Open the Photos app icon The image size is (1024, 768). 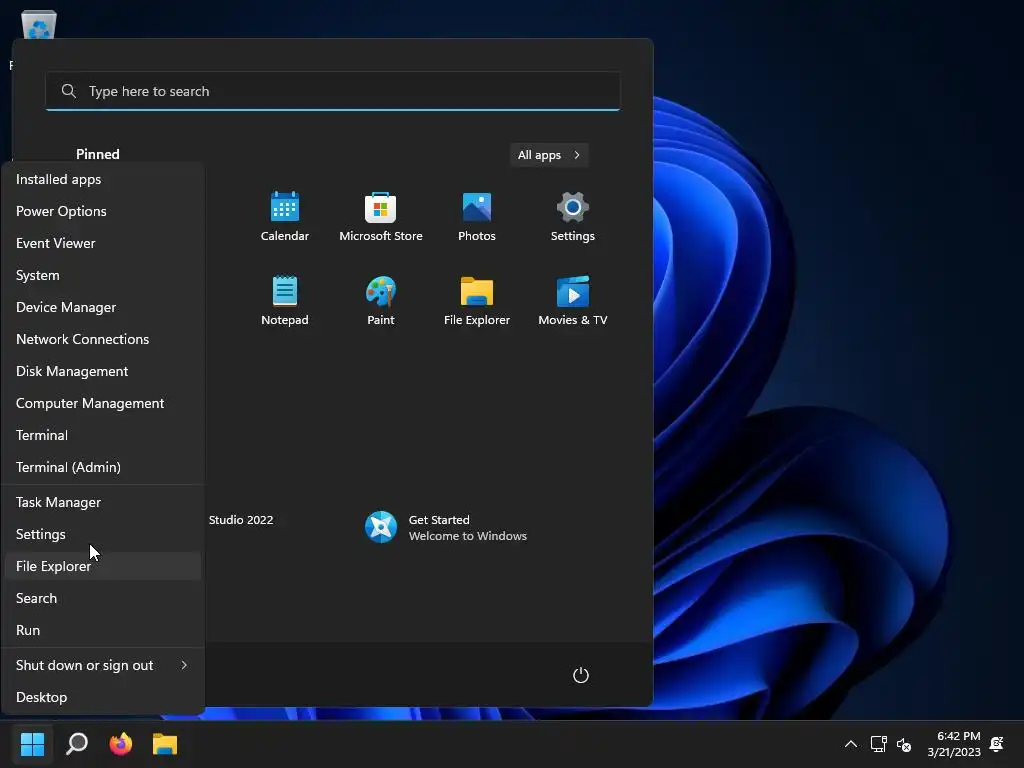(x=477, y=216)
